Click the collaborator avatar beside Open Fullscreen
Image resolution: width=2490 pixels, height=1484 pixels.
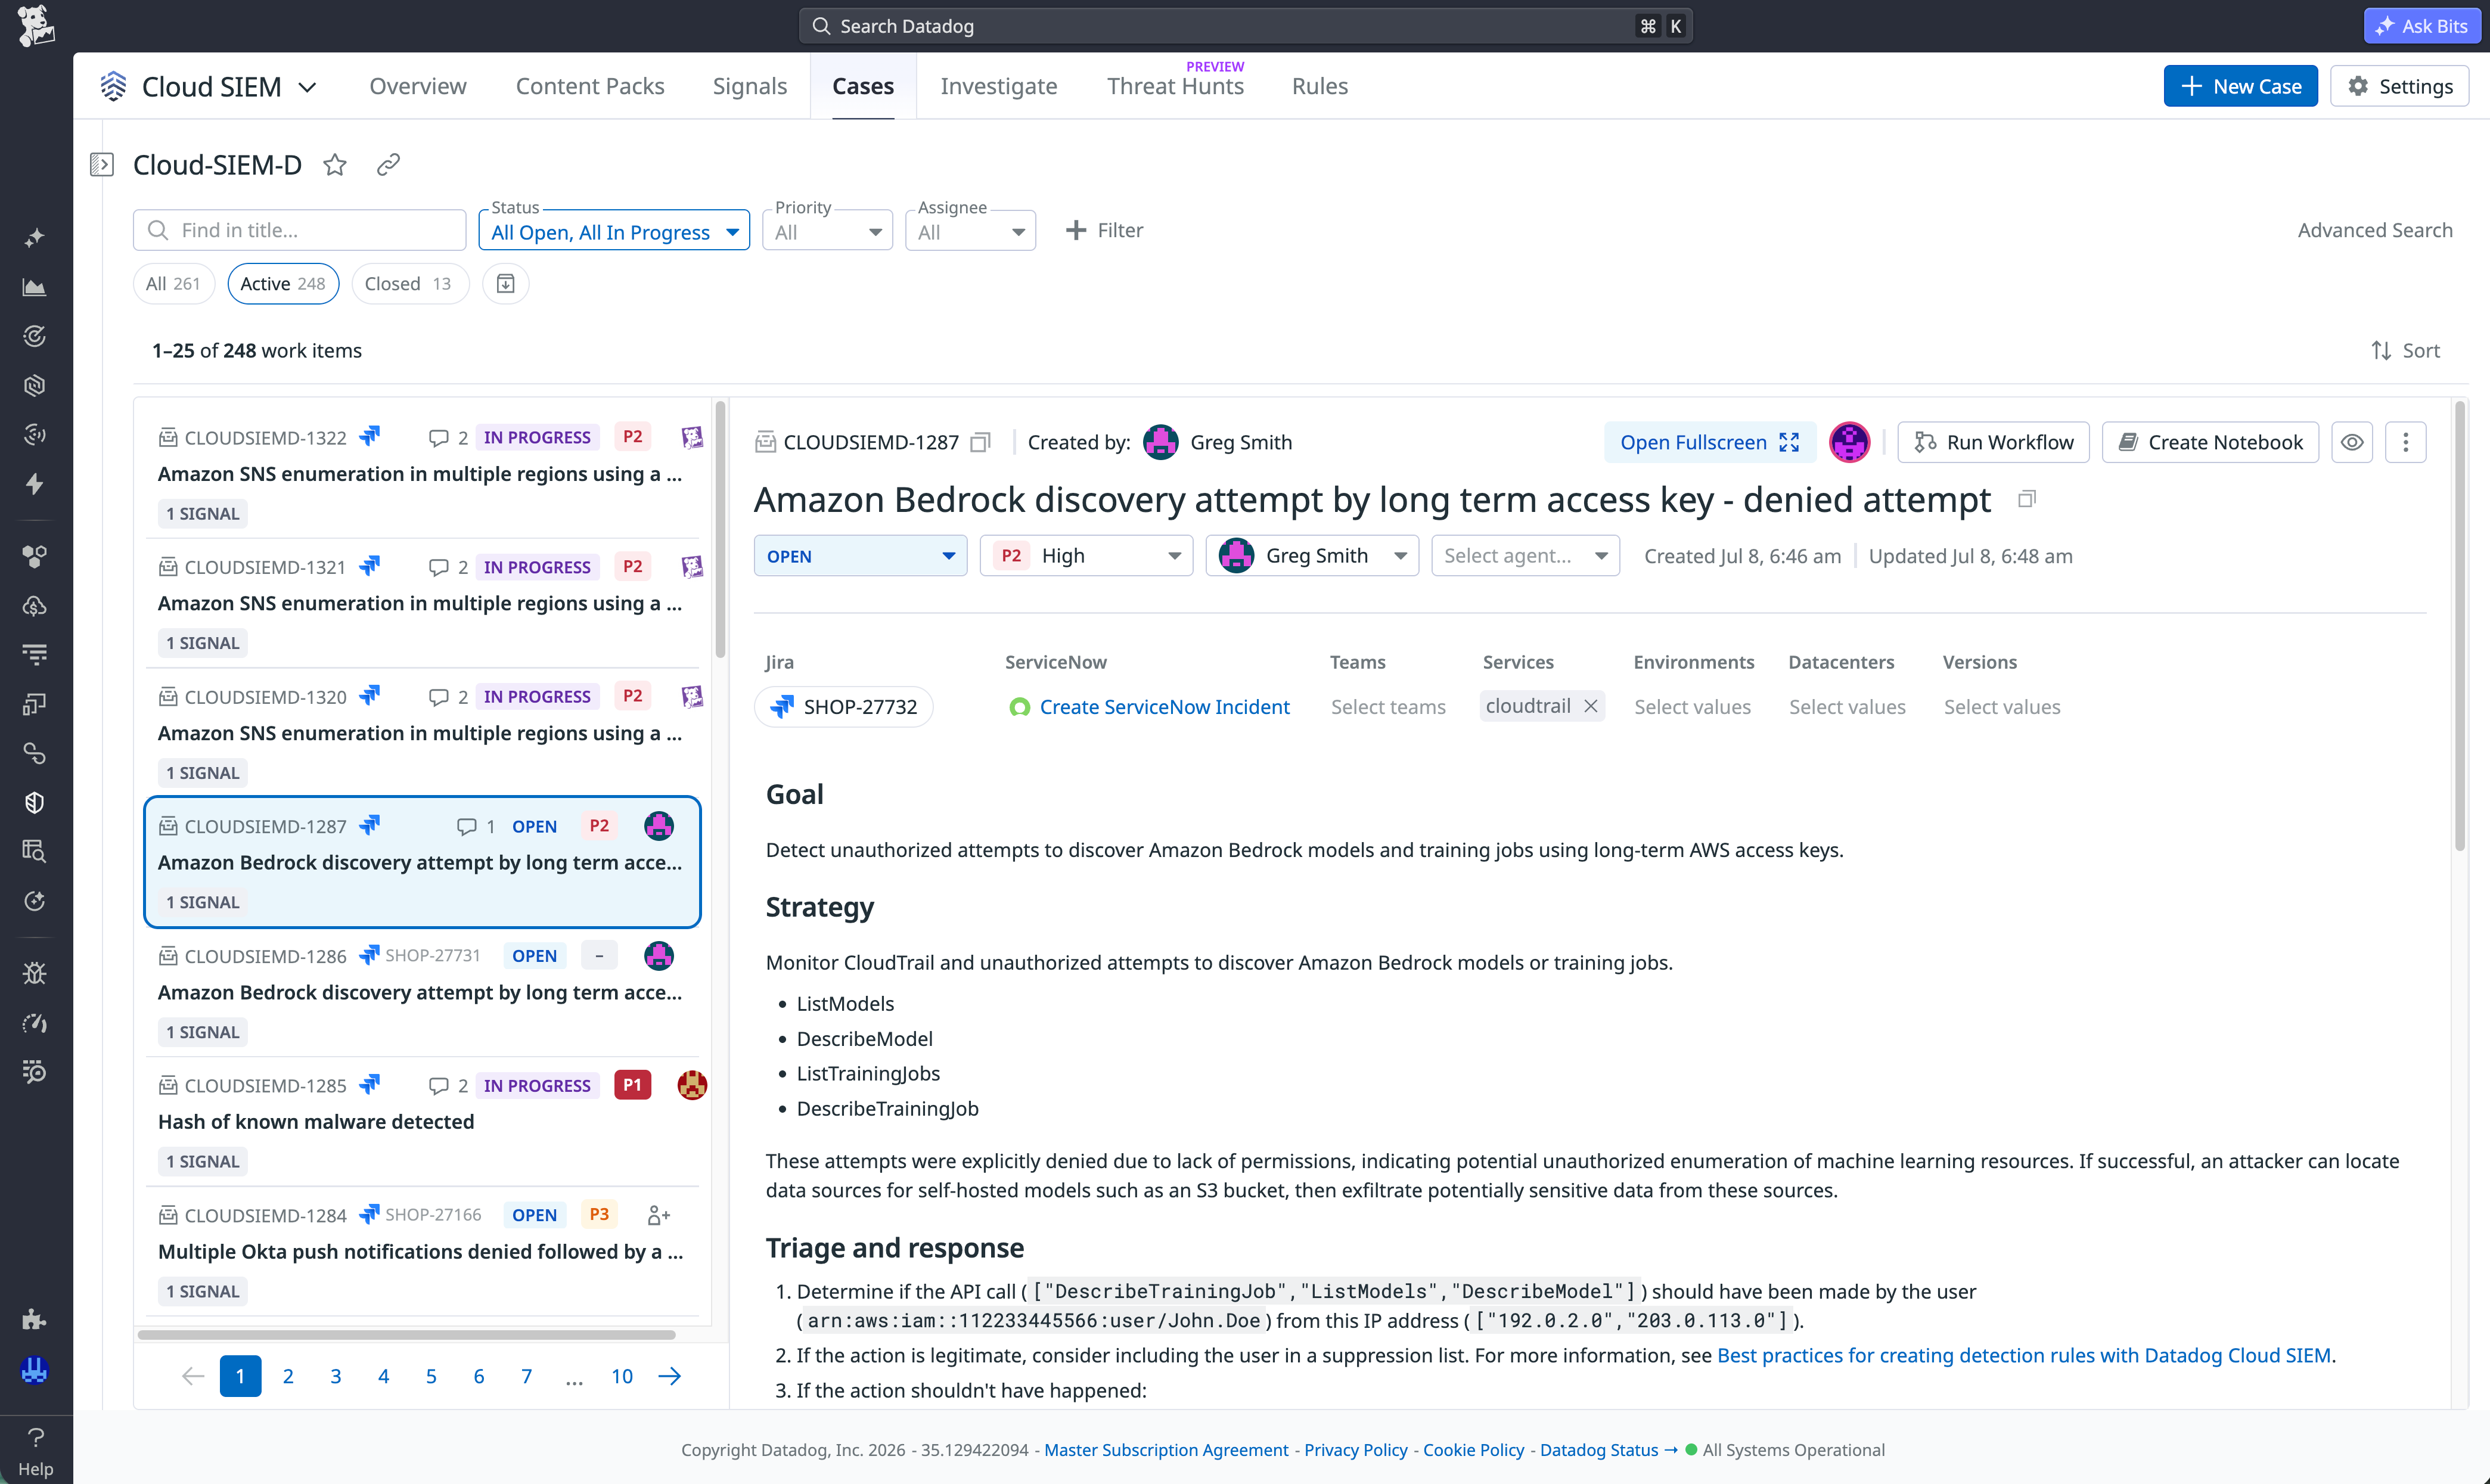tap(1849, 442)
